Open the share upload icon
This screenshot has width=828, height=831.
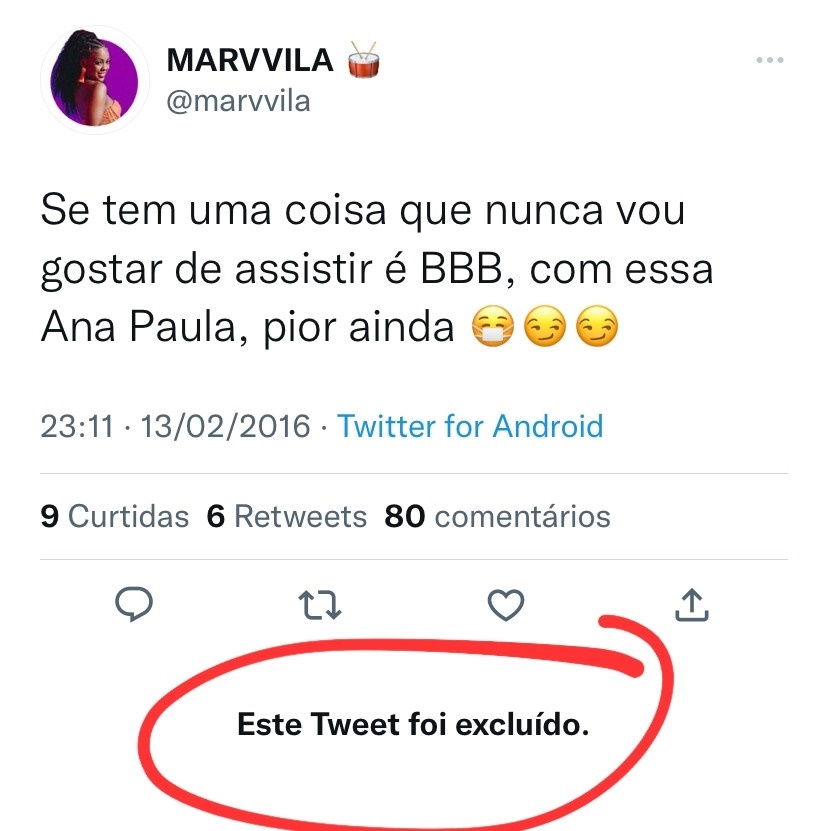[x=692, y=604]
